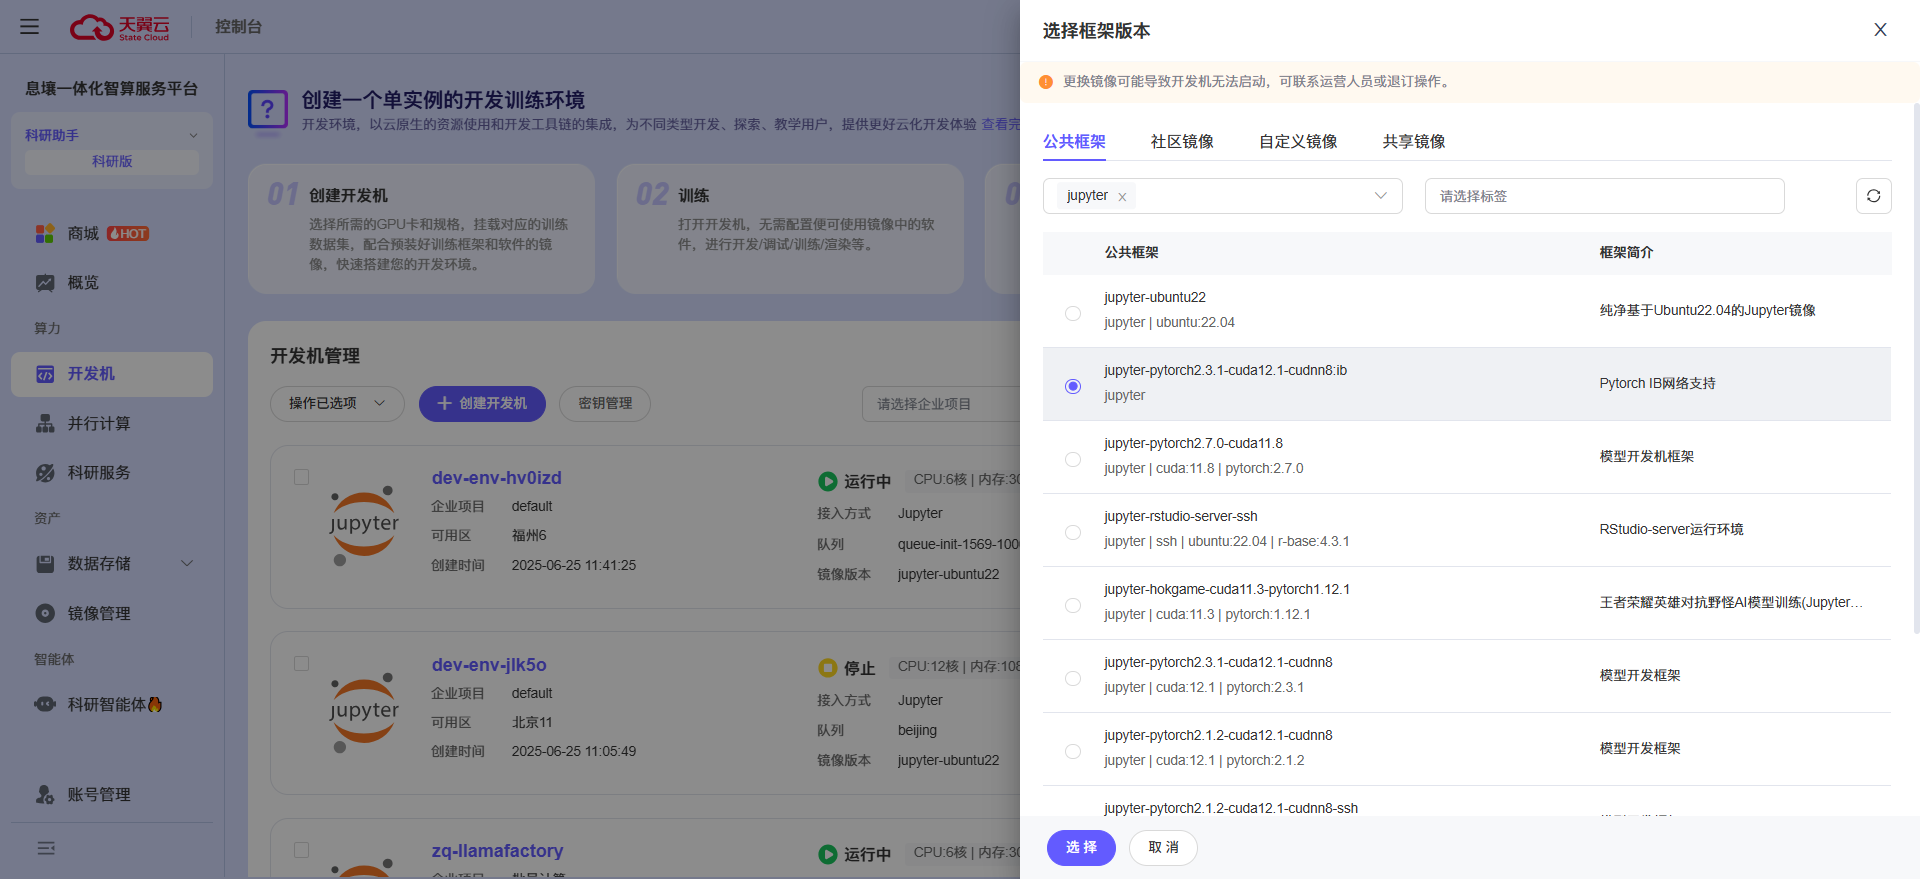Check the dev-env-jlk5o checkbox
The image size is (1920, 879).
tap(301, 664)
